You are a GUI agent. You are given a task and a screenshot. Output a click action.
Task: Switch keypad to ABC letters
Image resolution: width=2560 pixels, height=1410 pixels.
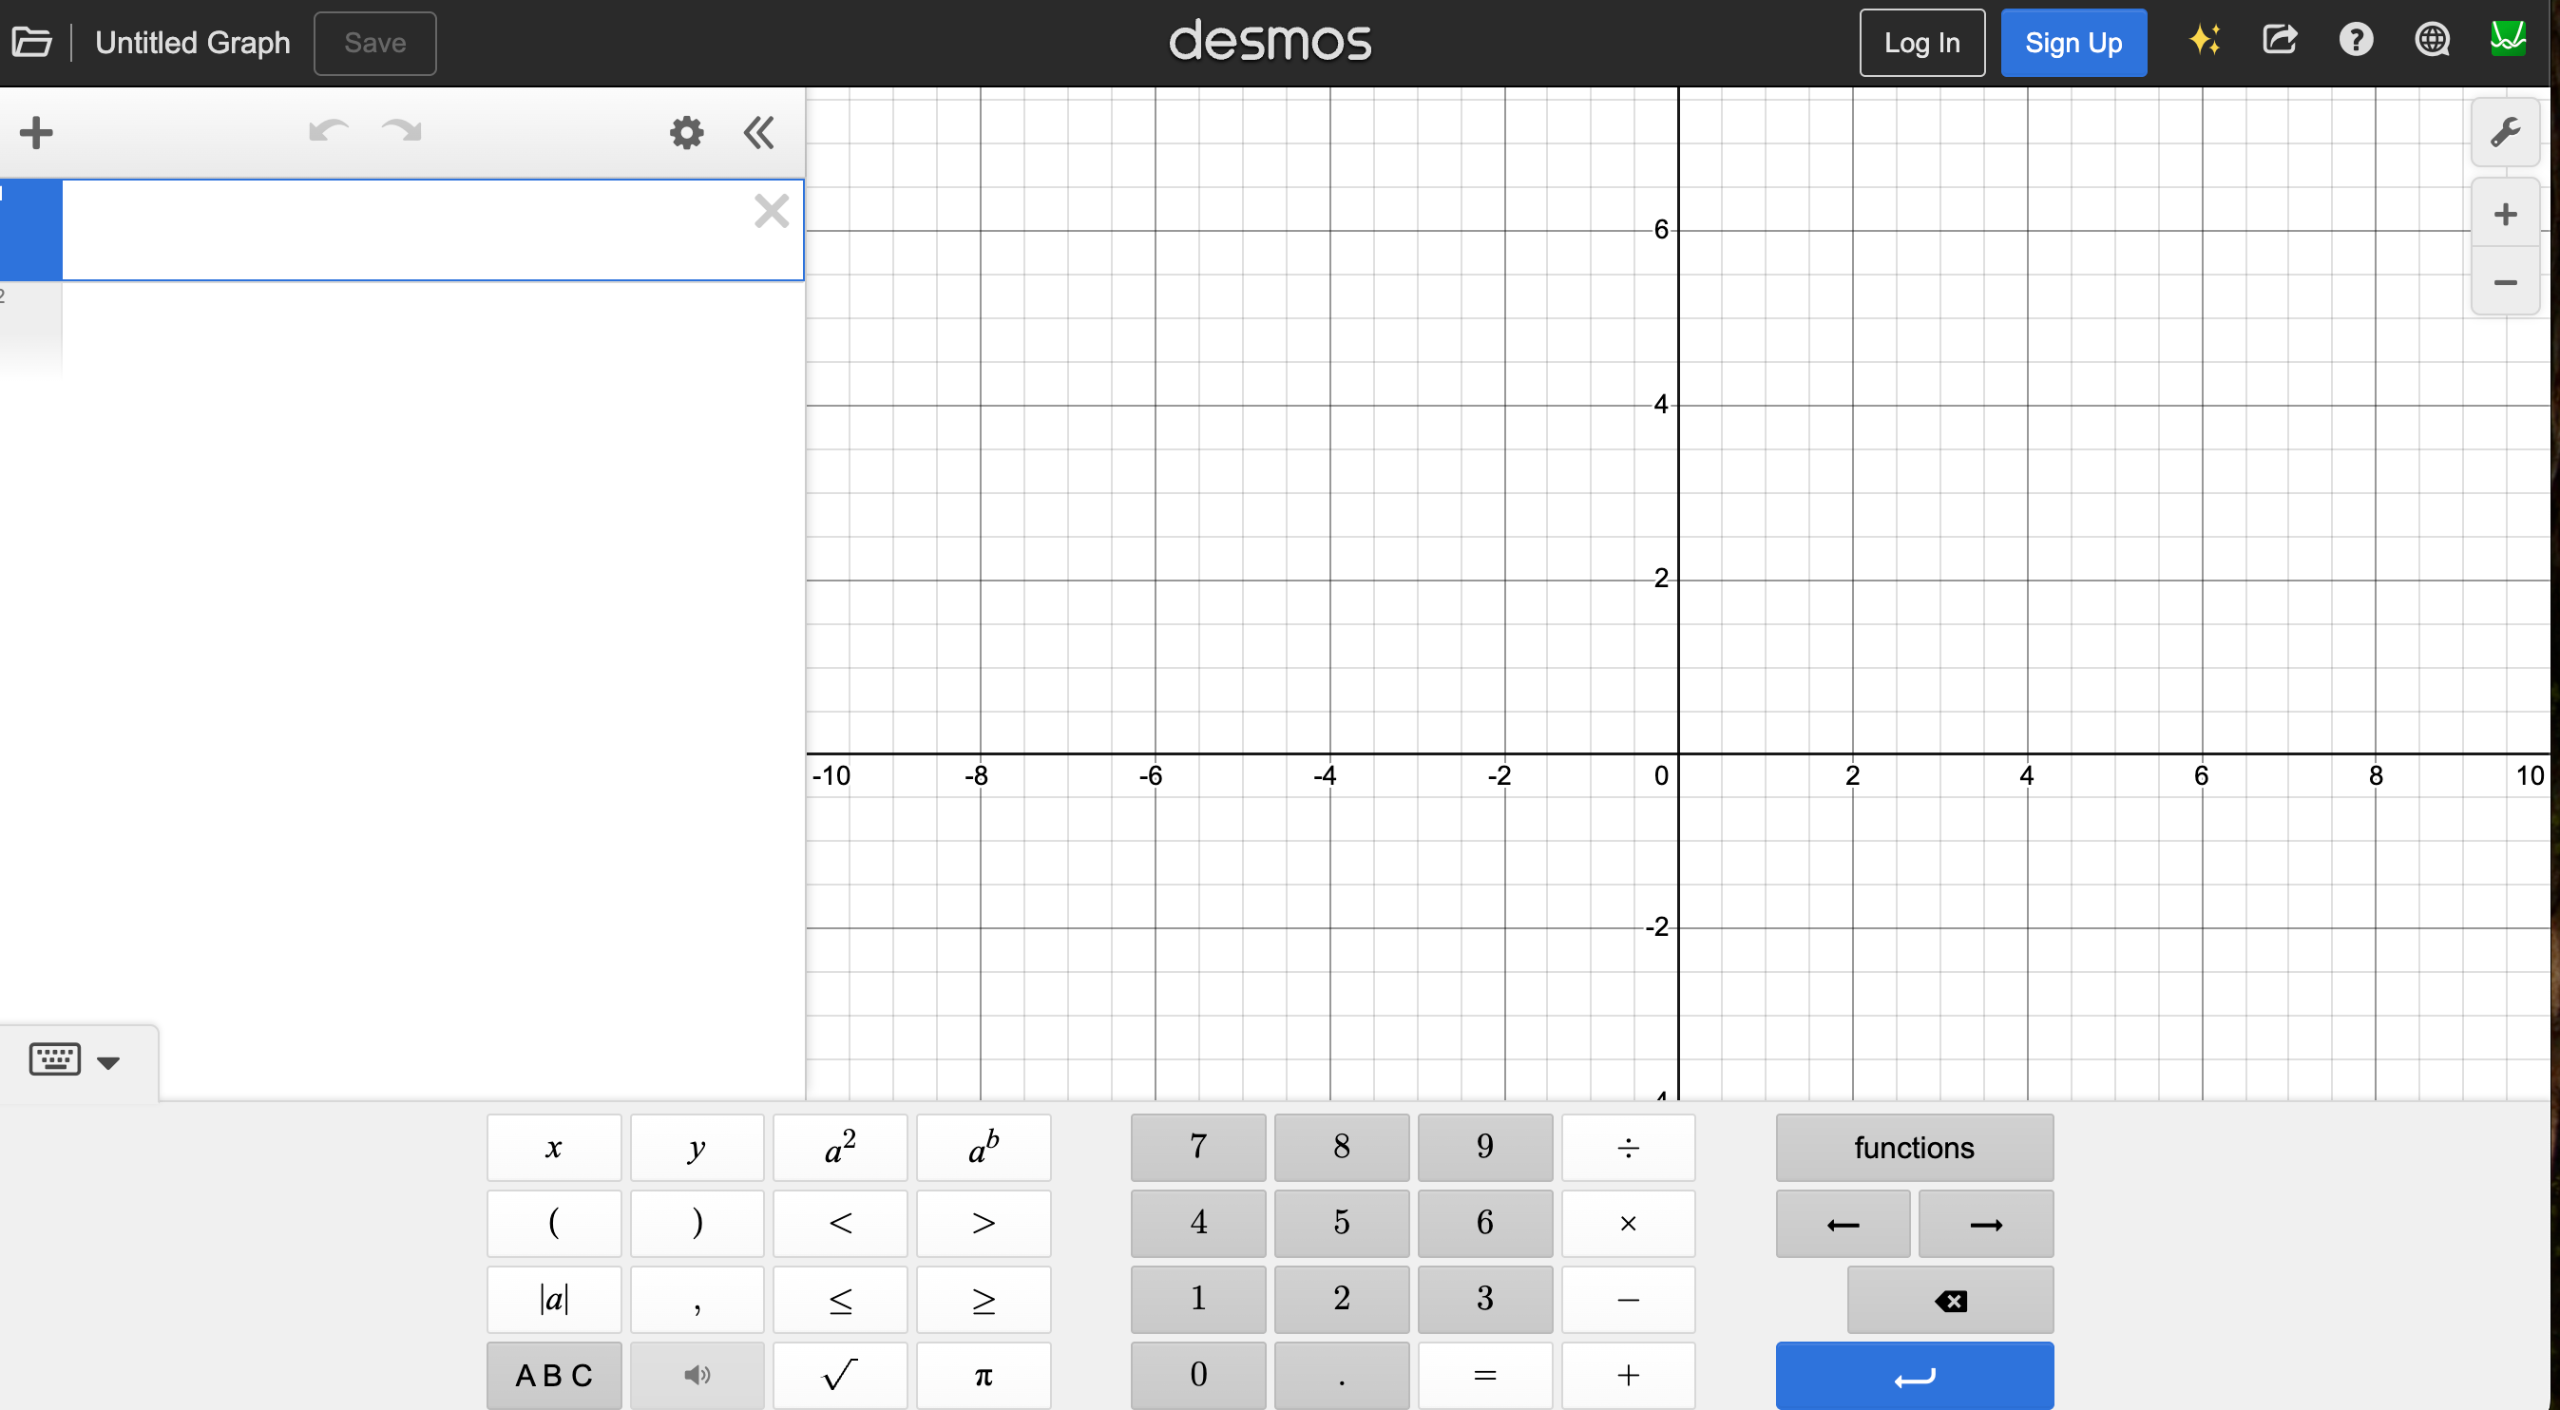point(554,1375)
